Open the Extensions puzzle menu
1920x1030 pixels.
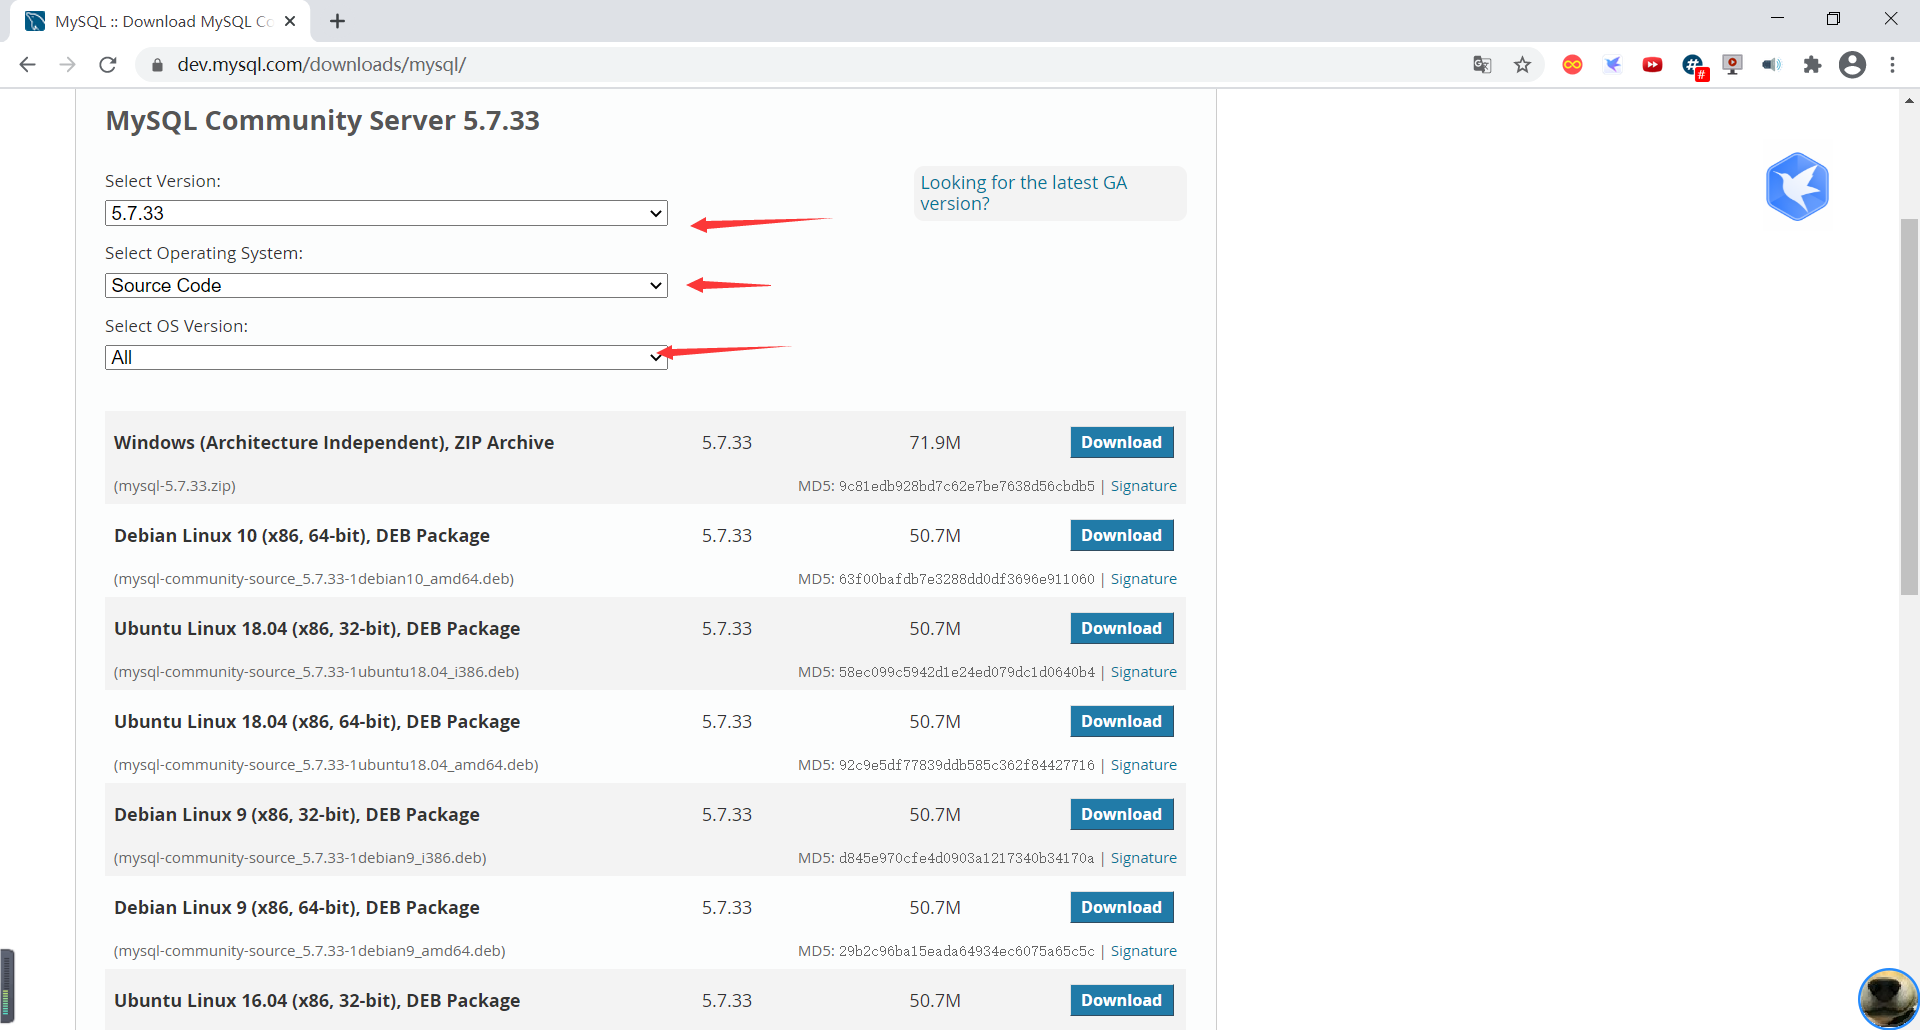click(x=1812, y=65)
